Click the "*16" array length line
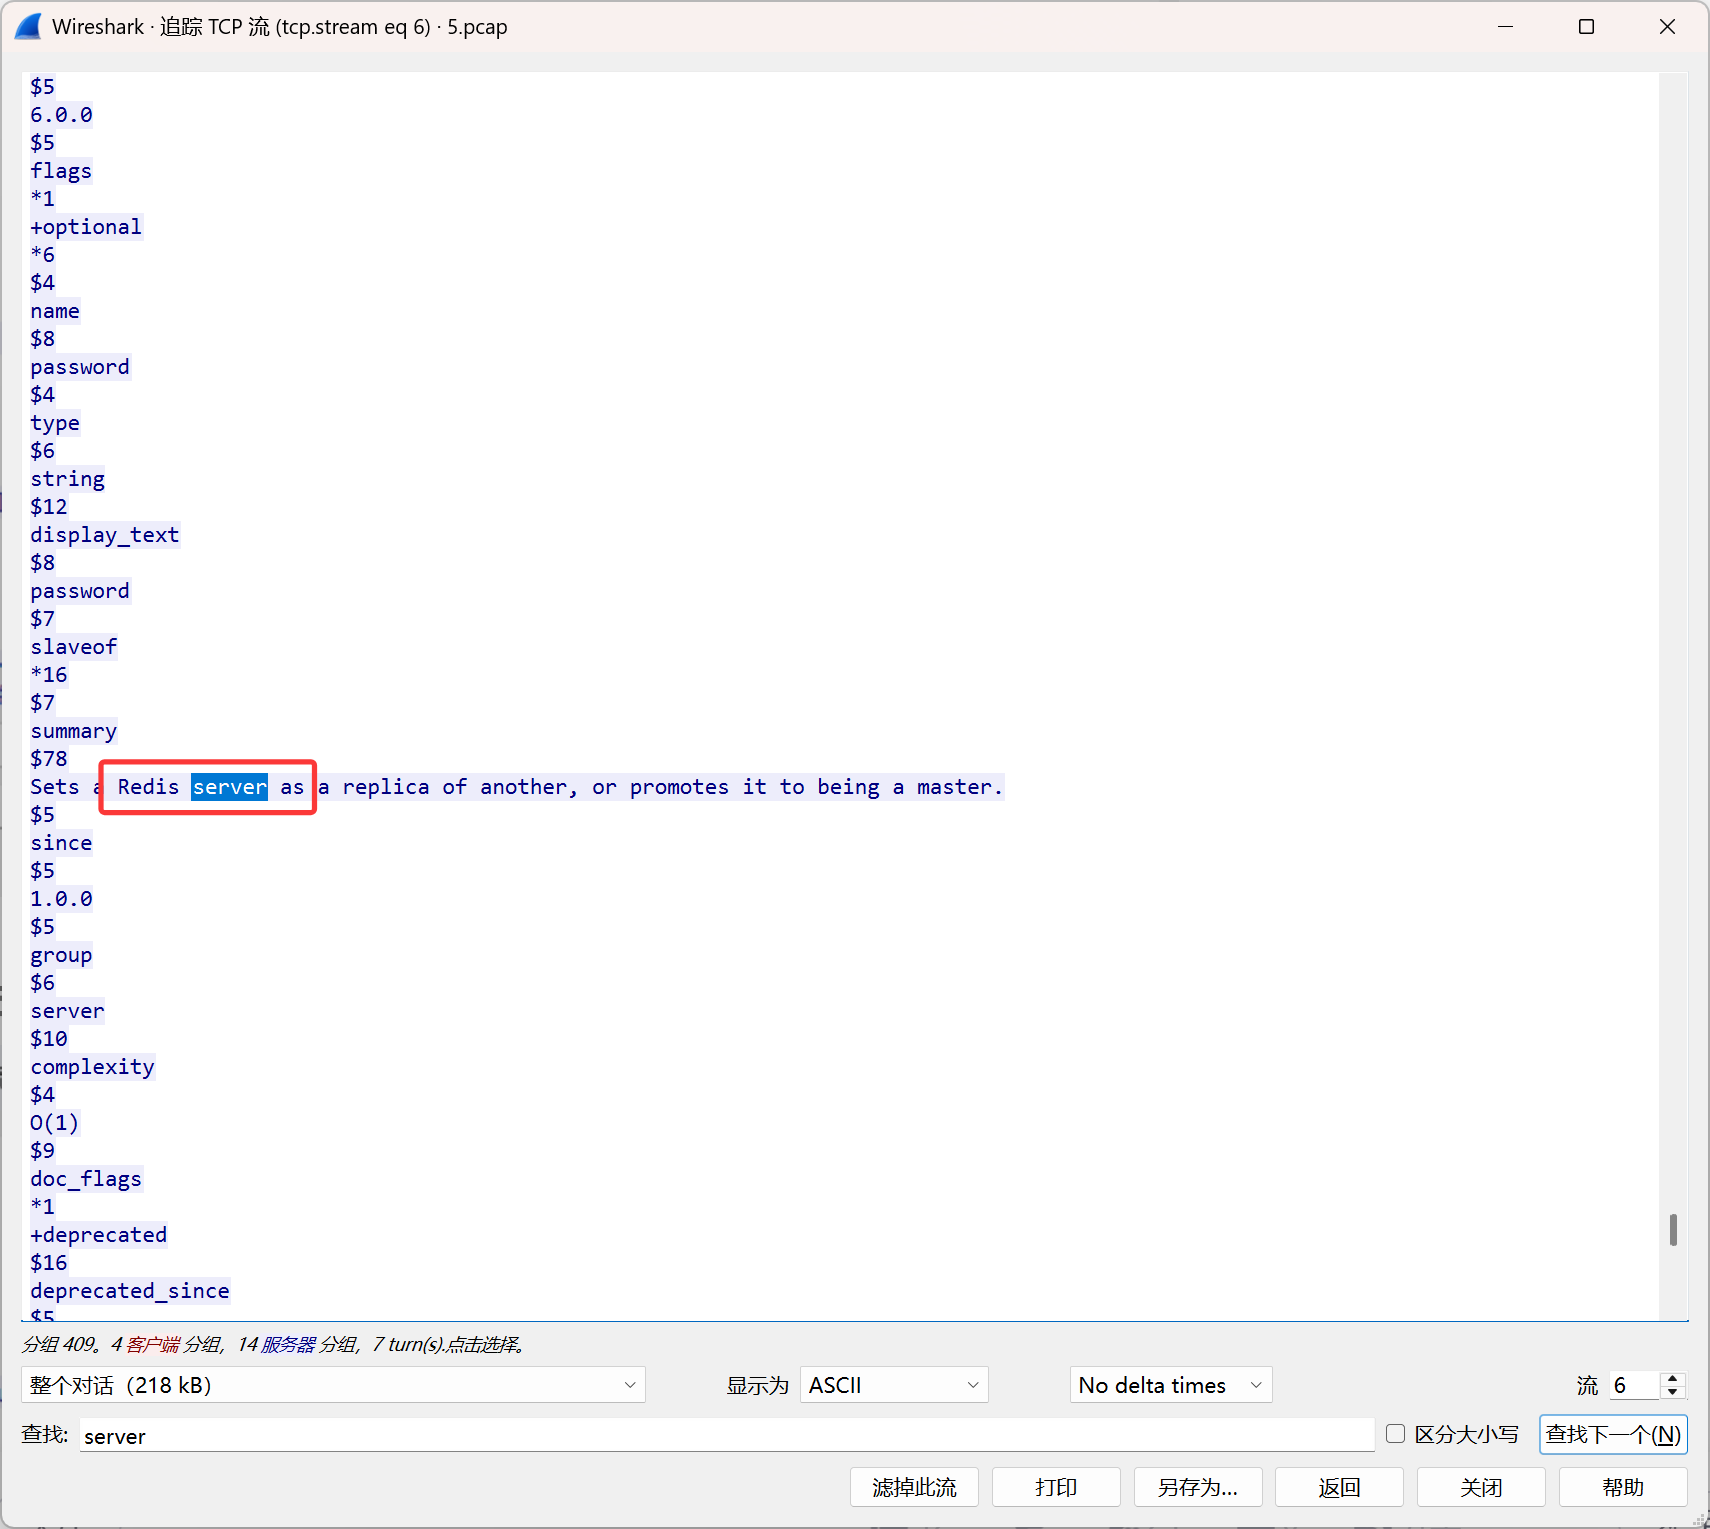This screenshot has width=1710, height=1529. pos(49,675)
